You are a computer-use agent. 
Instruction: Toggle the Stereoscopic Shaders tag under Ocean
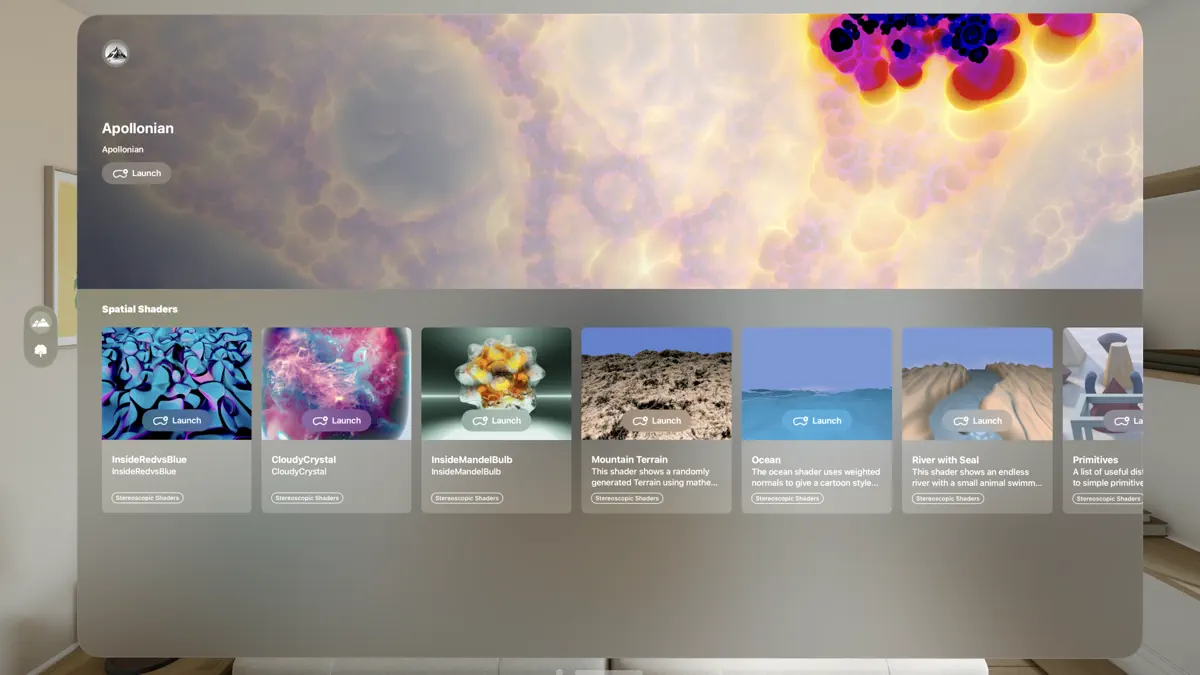click(x=786, y=498)
